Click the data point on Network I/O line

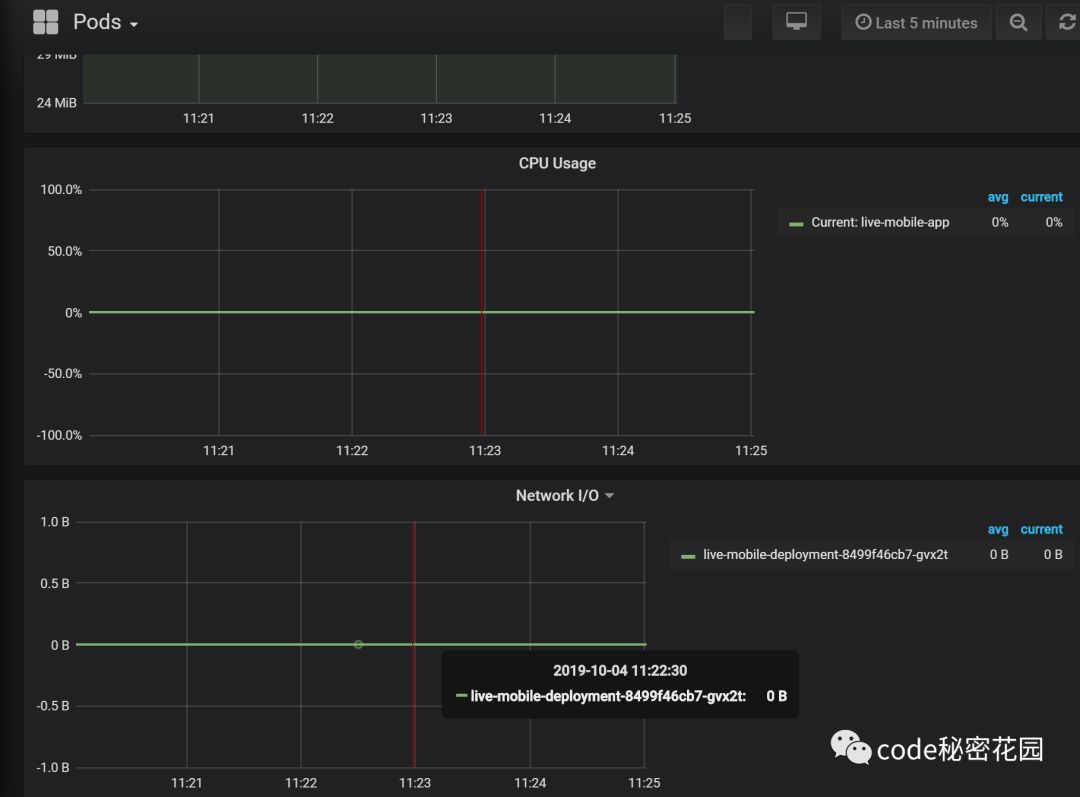(x=358, y=645)
